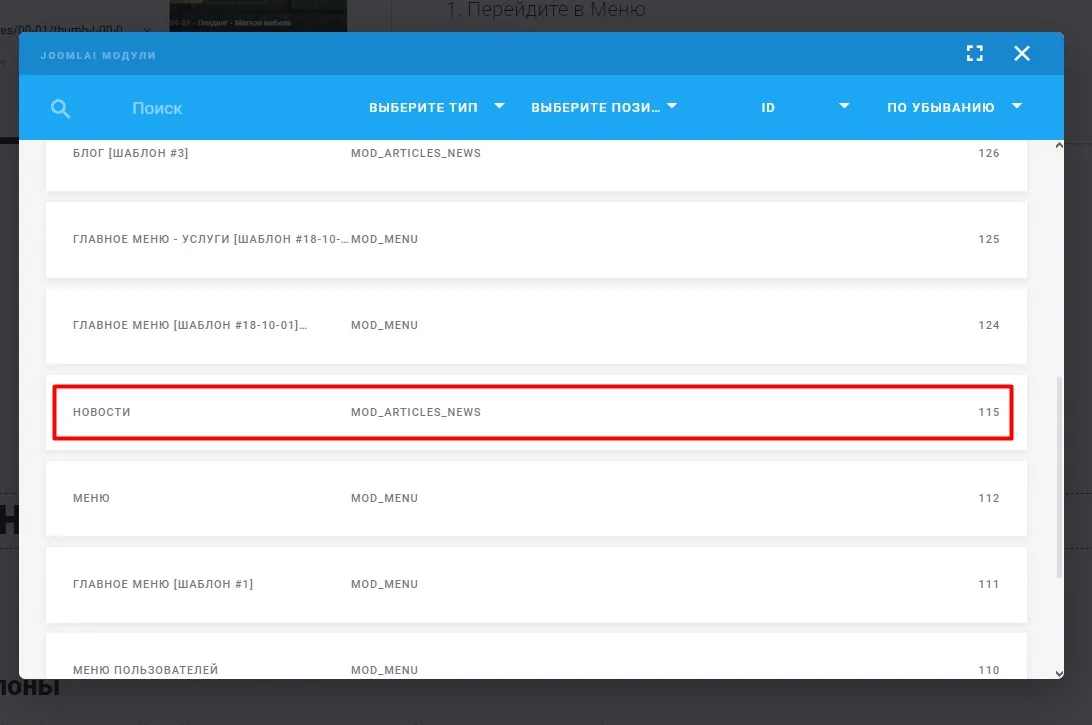Click the search magnifier icon
This screenshot has width=1092, height=725.
61,109
